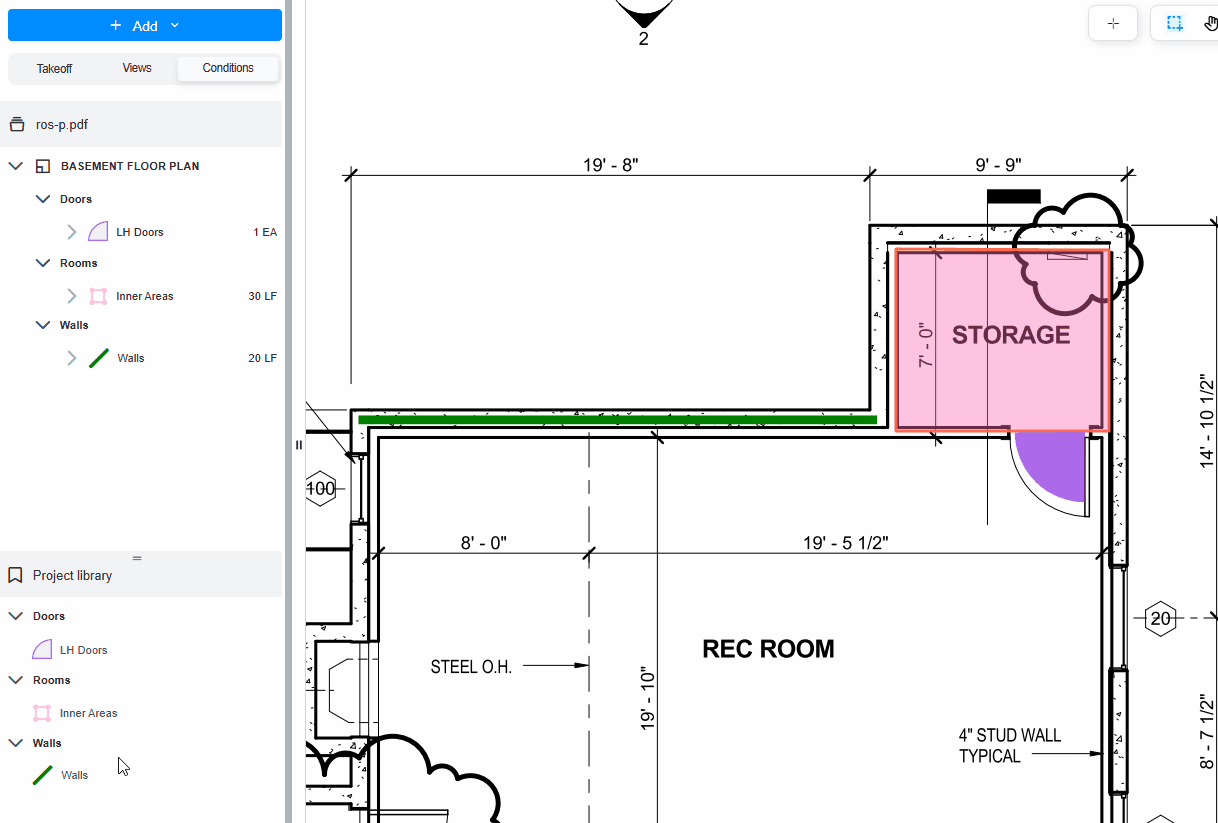Collapse the BASEMENT FLOOR PLAN tree node
Image resolution: width=1218 pixels, height=823 pixels.
click(x=16, y=166)
